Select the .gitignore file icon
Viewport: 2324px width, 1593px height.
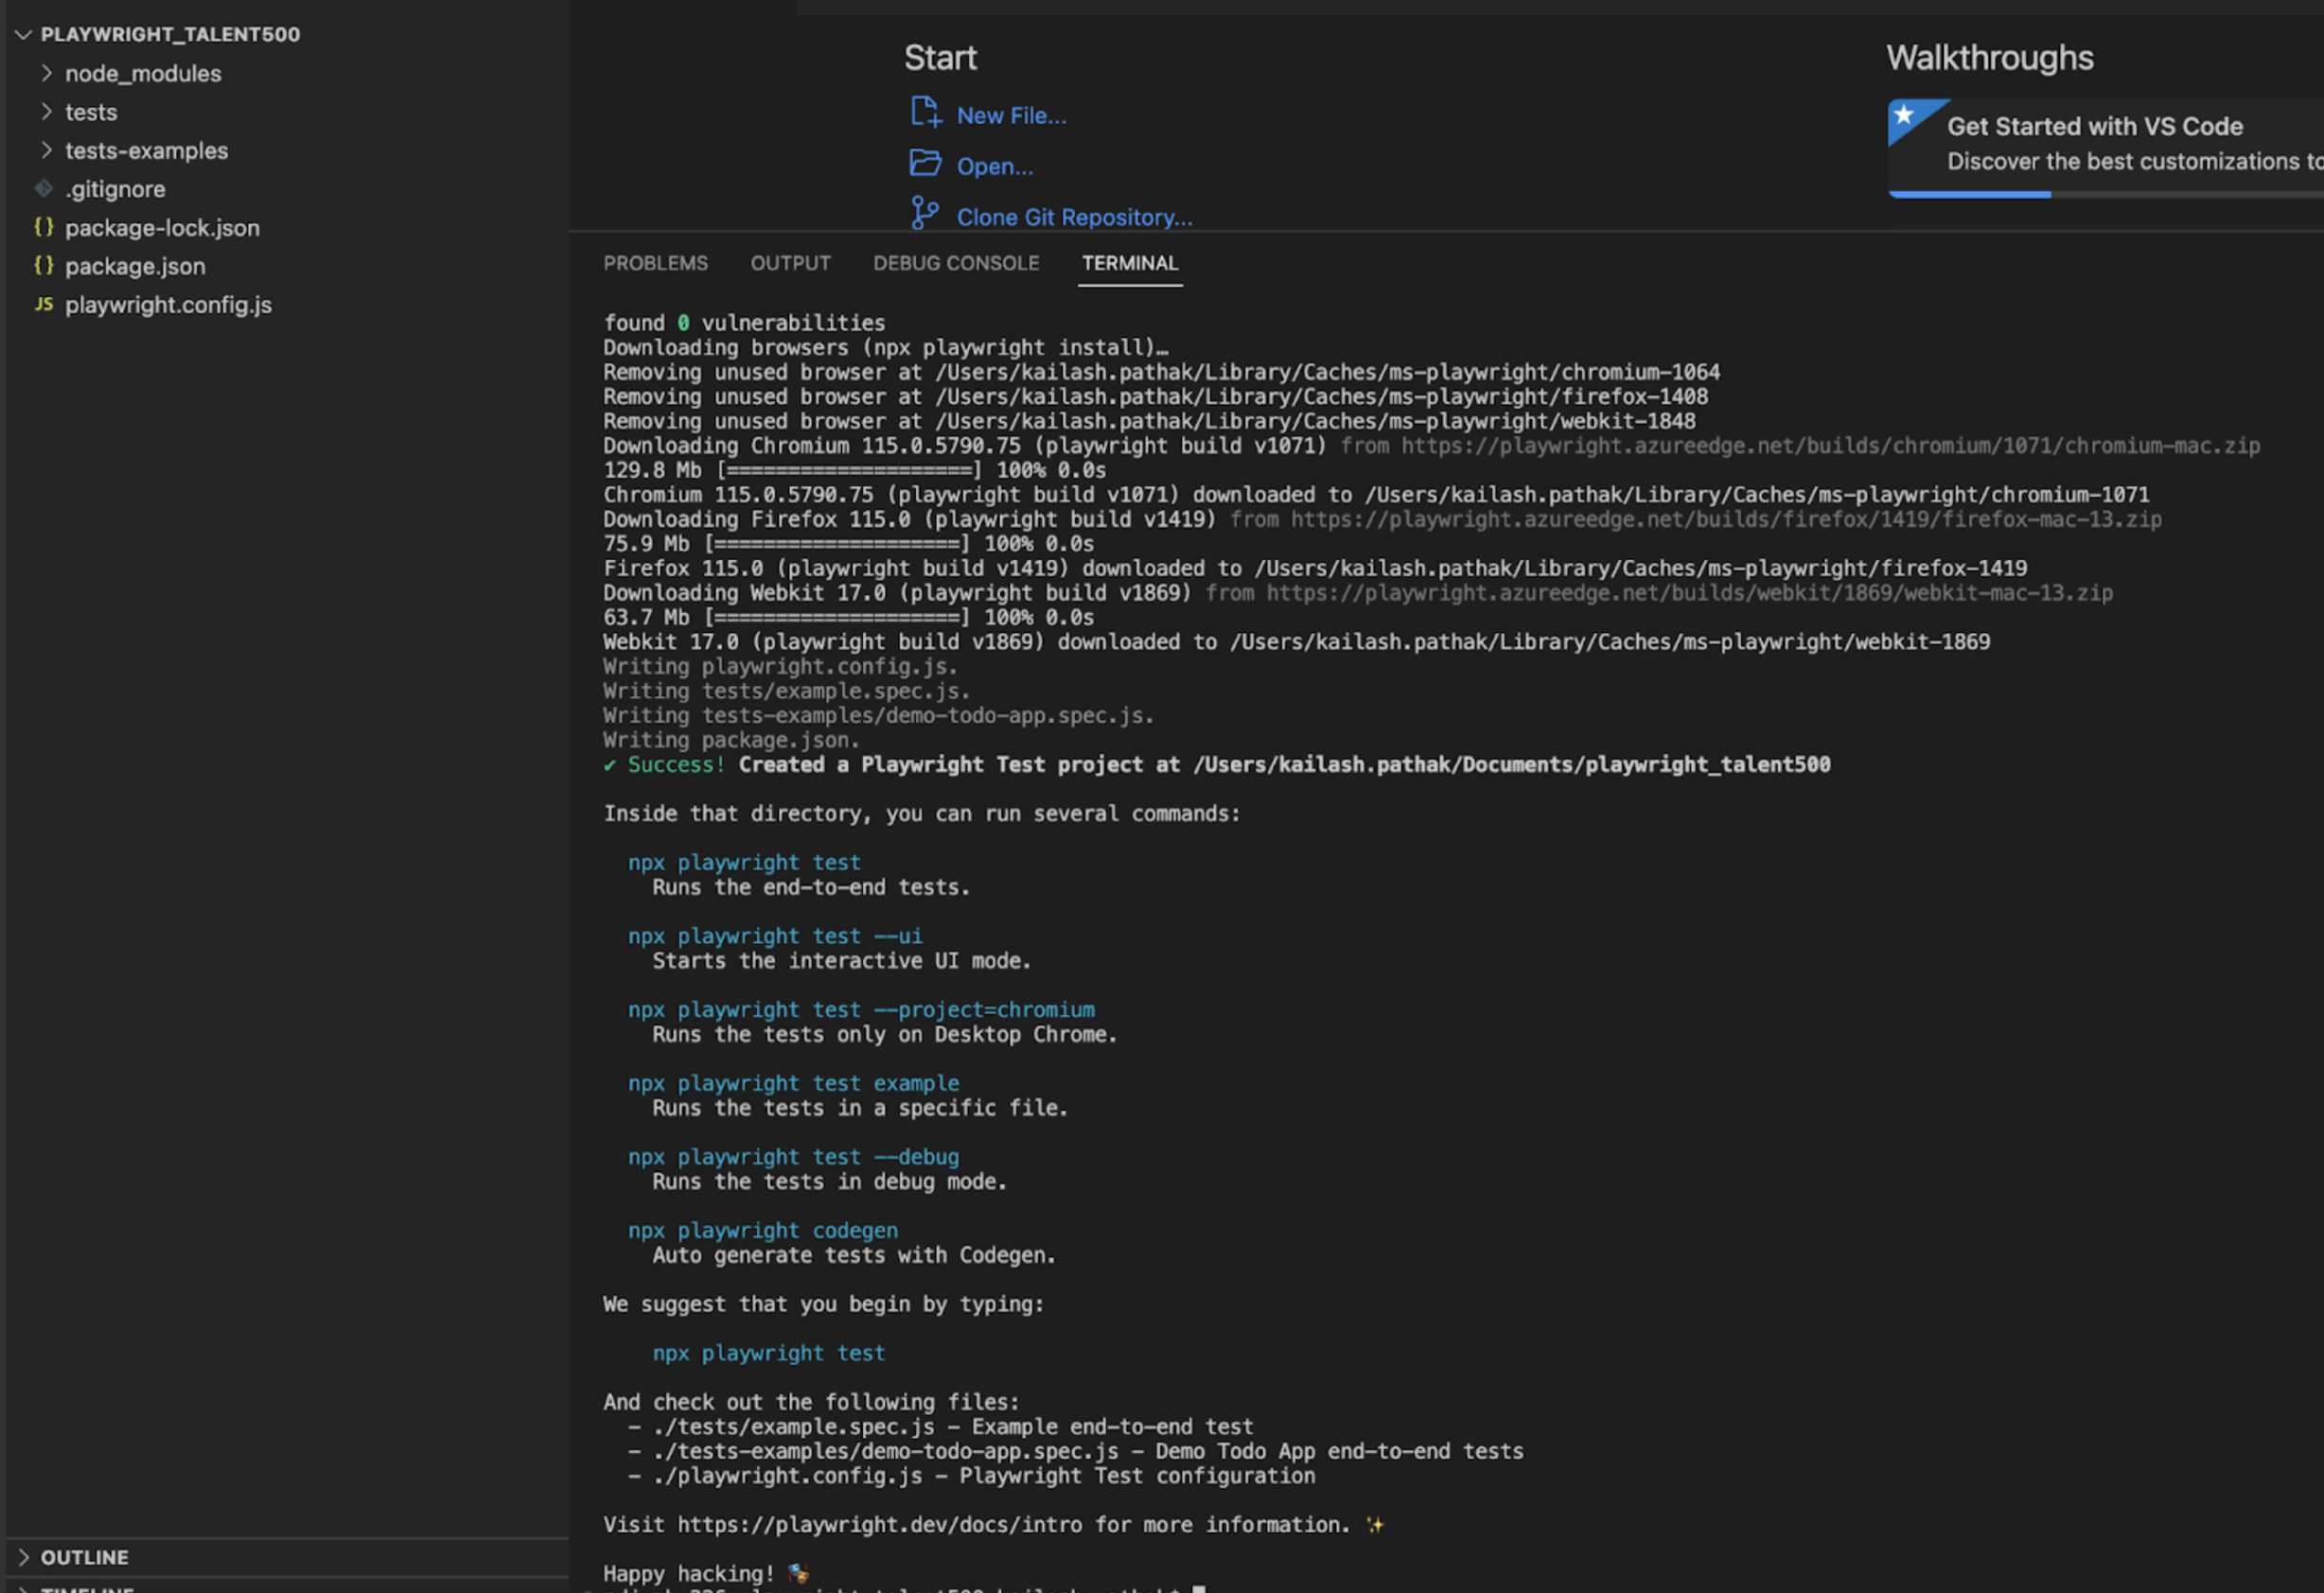[44, 188]
